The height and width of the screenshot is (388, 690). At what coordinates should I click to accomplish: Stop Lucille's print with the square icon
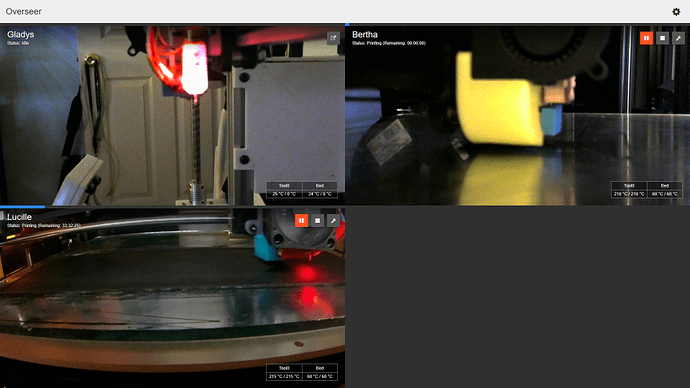pos(317,220)
